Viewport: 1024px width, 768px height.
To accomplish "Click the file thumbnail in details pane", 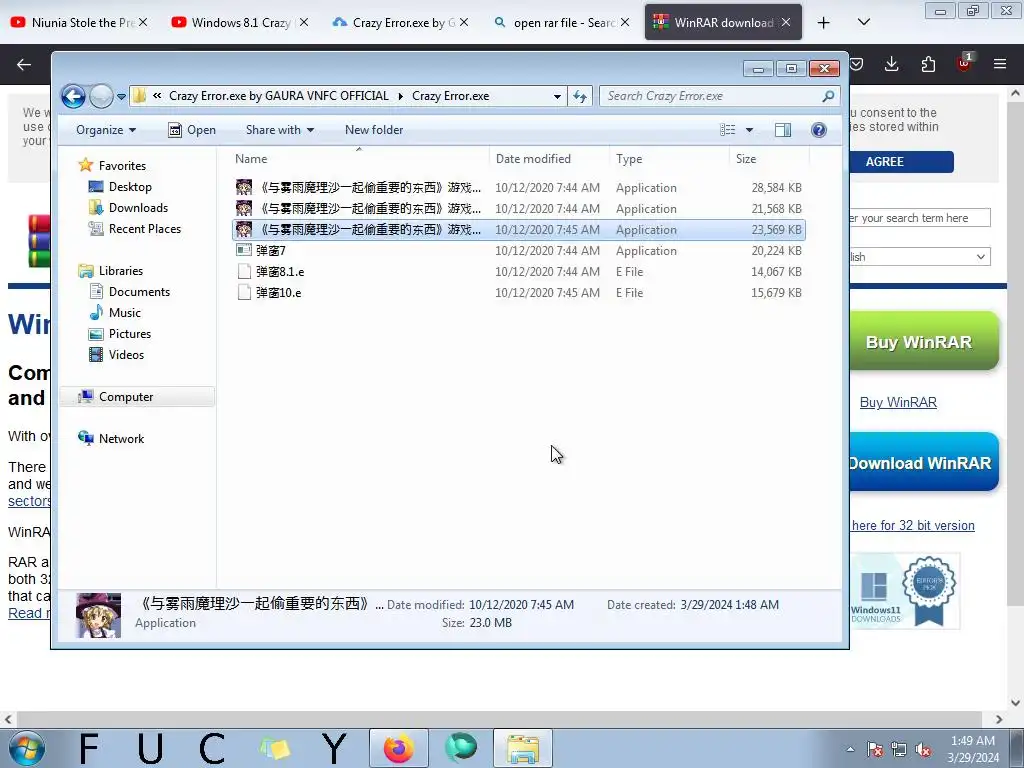I will point(99,615).
